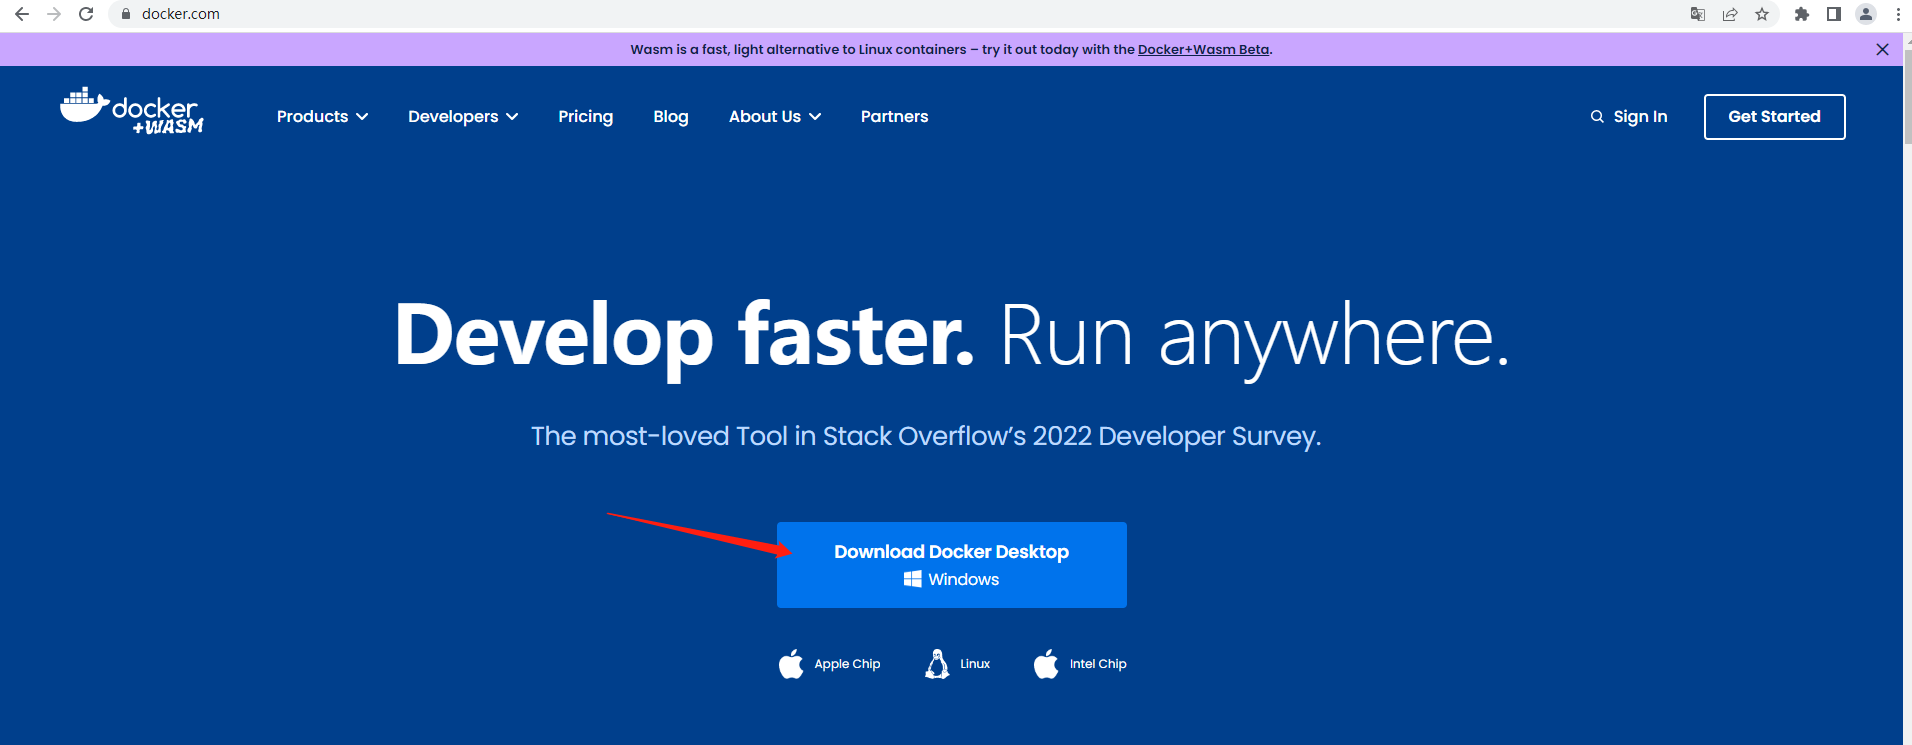
Task: Toggle the browser side panel icon
Action: coord(1834,14)
